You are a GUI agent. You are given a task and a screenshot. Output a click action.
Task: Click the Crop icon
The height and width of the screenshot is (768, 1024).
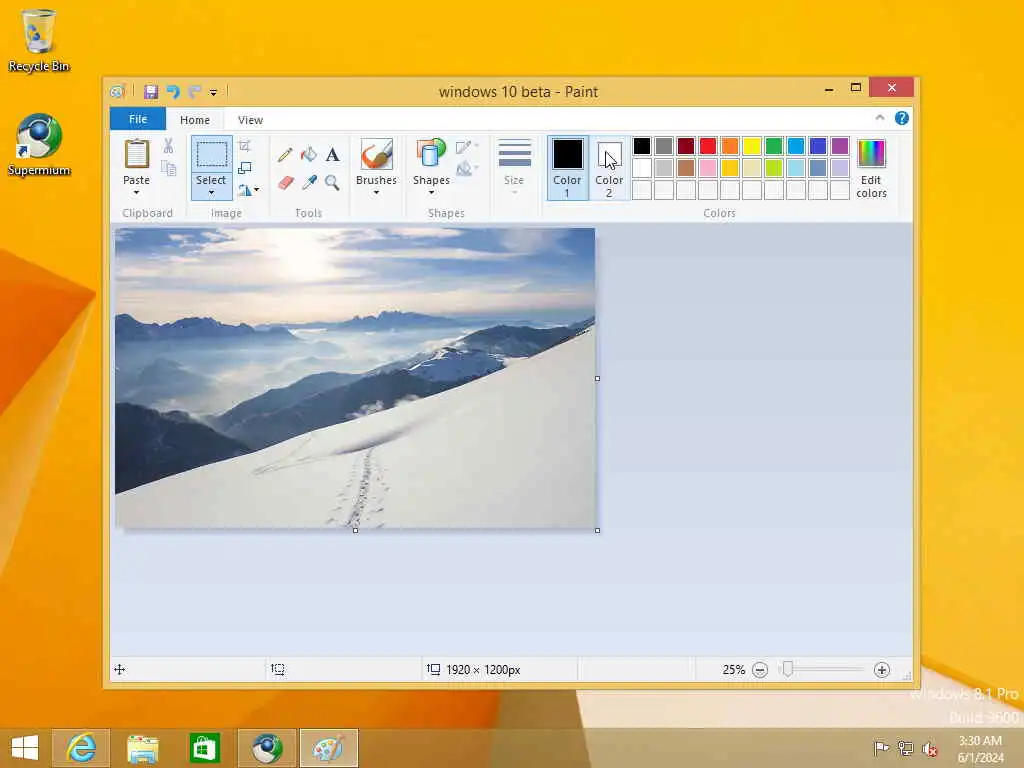coord(245,146)
